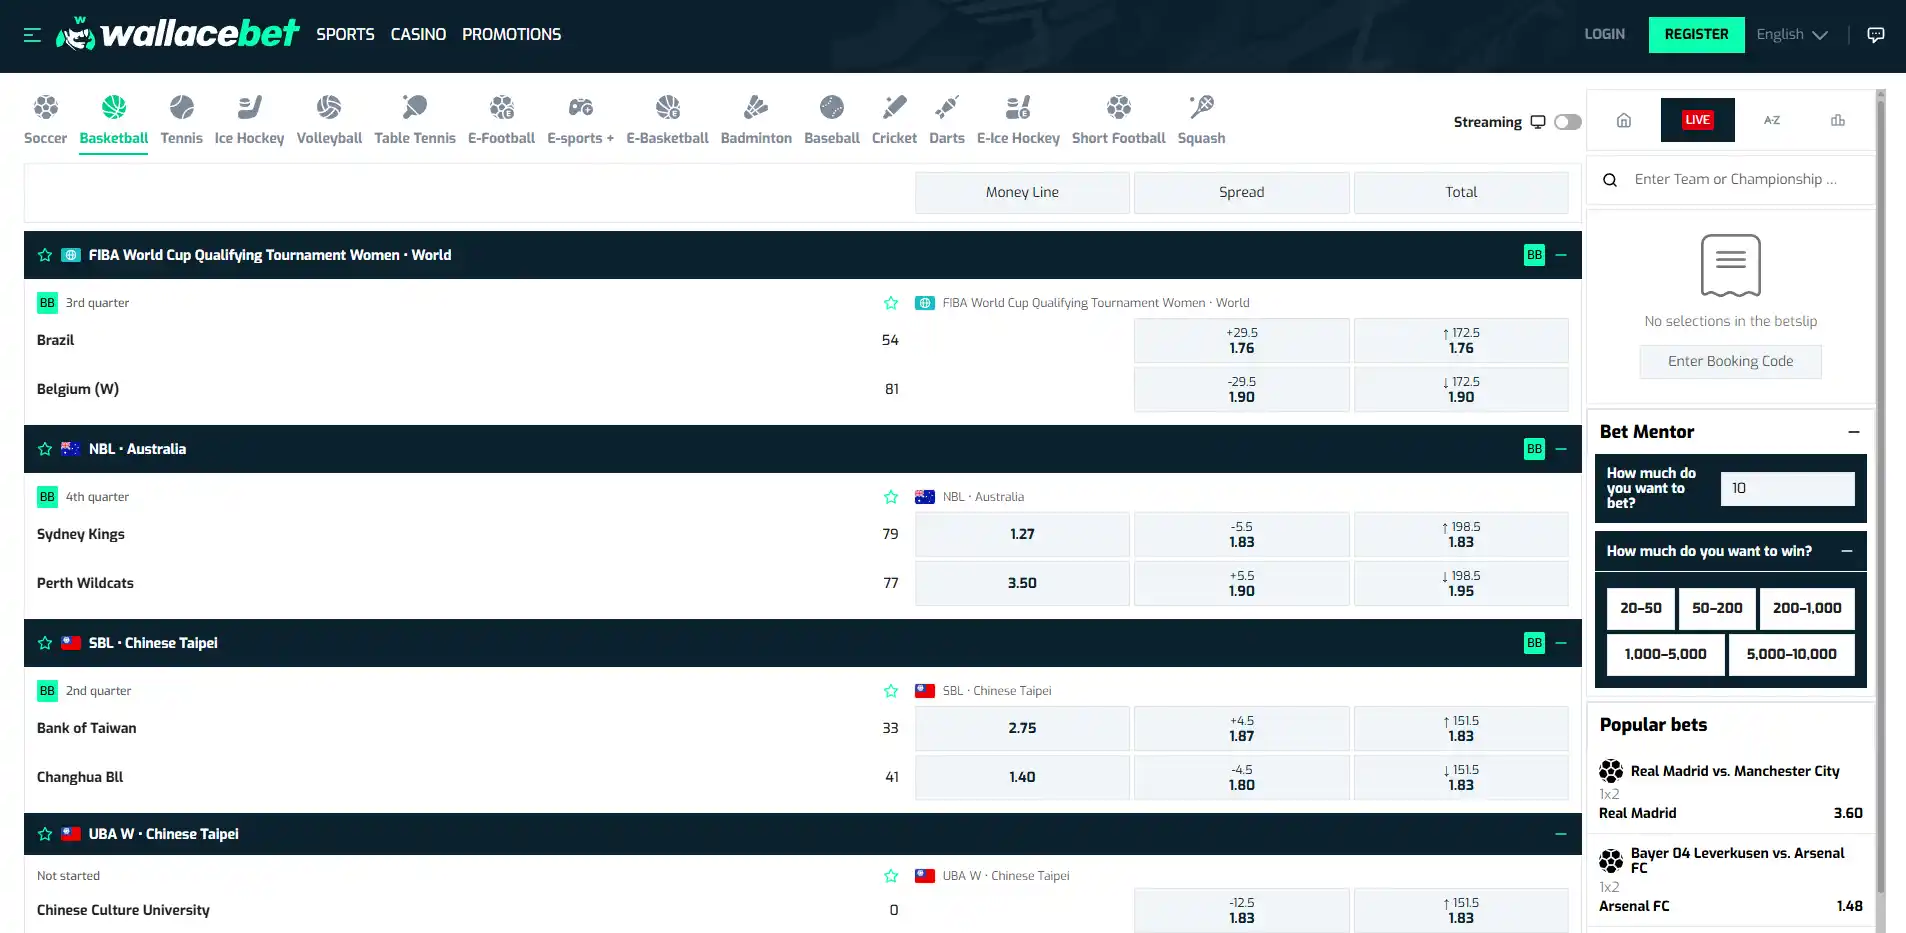Toggle the Streaming switch
The height and width of the screenshot is (933, 1906).
click(1568, 122)
